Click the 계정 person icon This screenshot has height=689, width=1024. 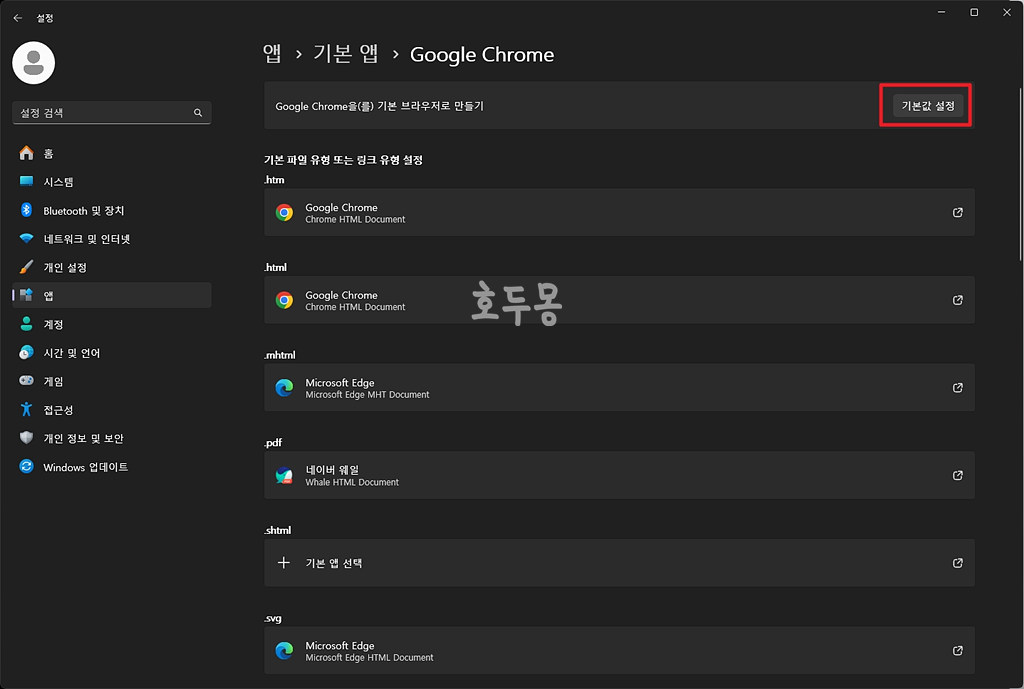[x=26, y=324]
